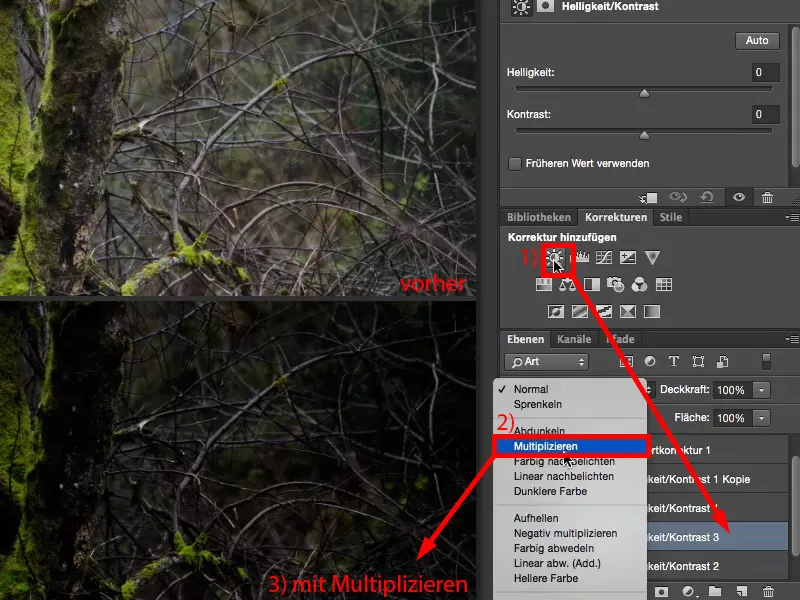Filter layers by adjustment layers icon
This screenshot has width=800, height=600.
click(650, 361)
